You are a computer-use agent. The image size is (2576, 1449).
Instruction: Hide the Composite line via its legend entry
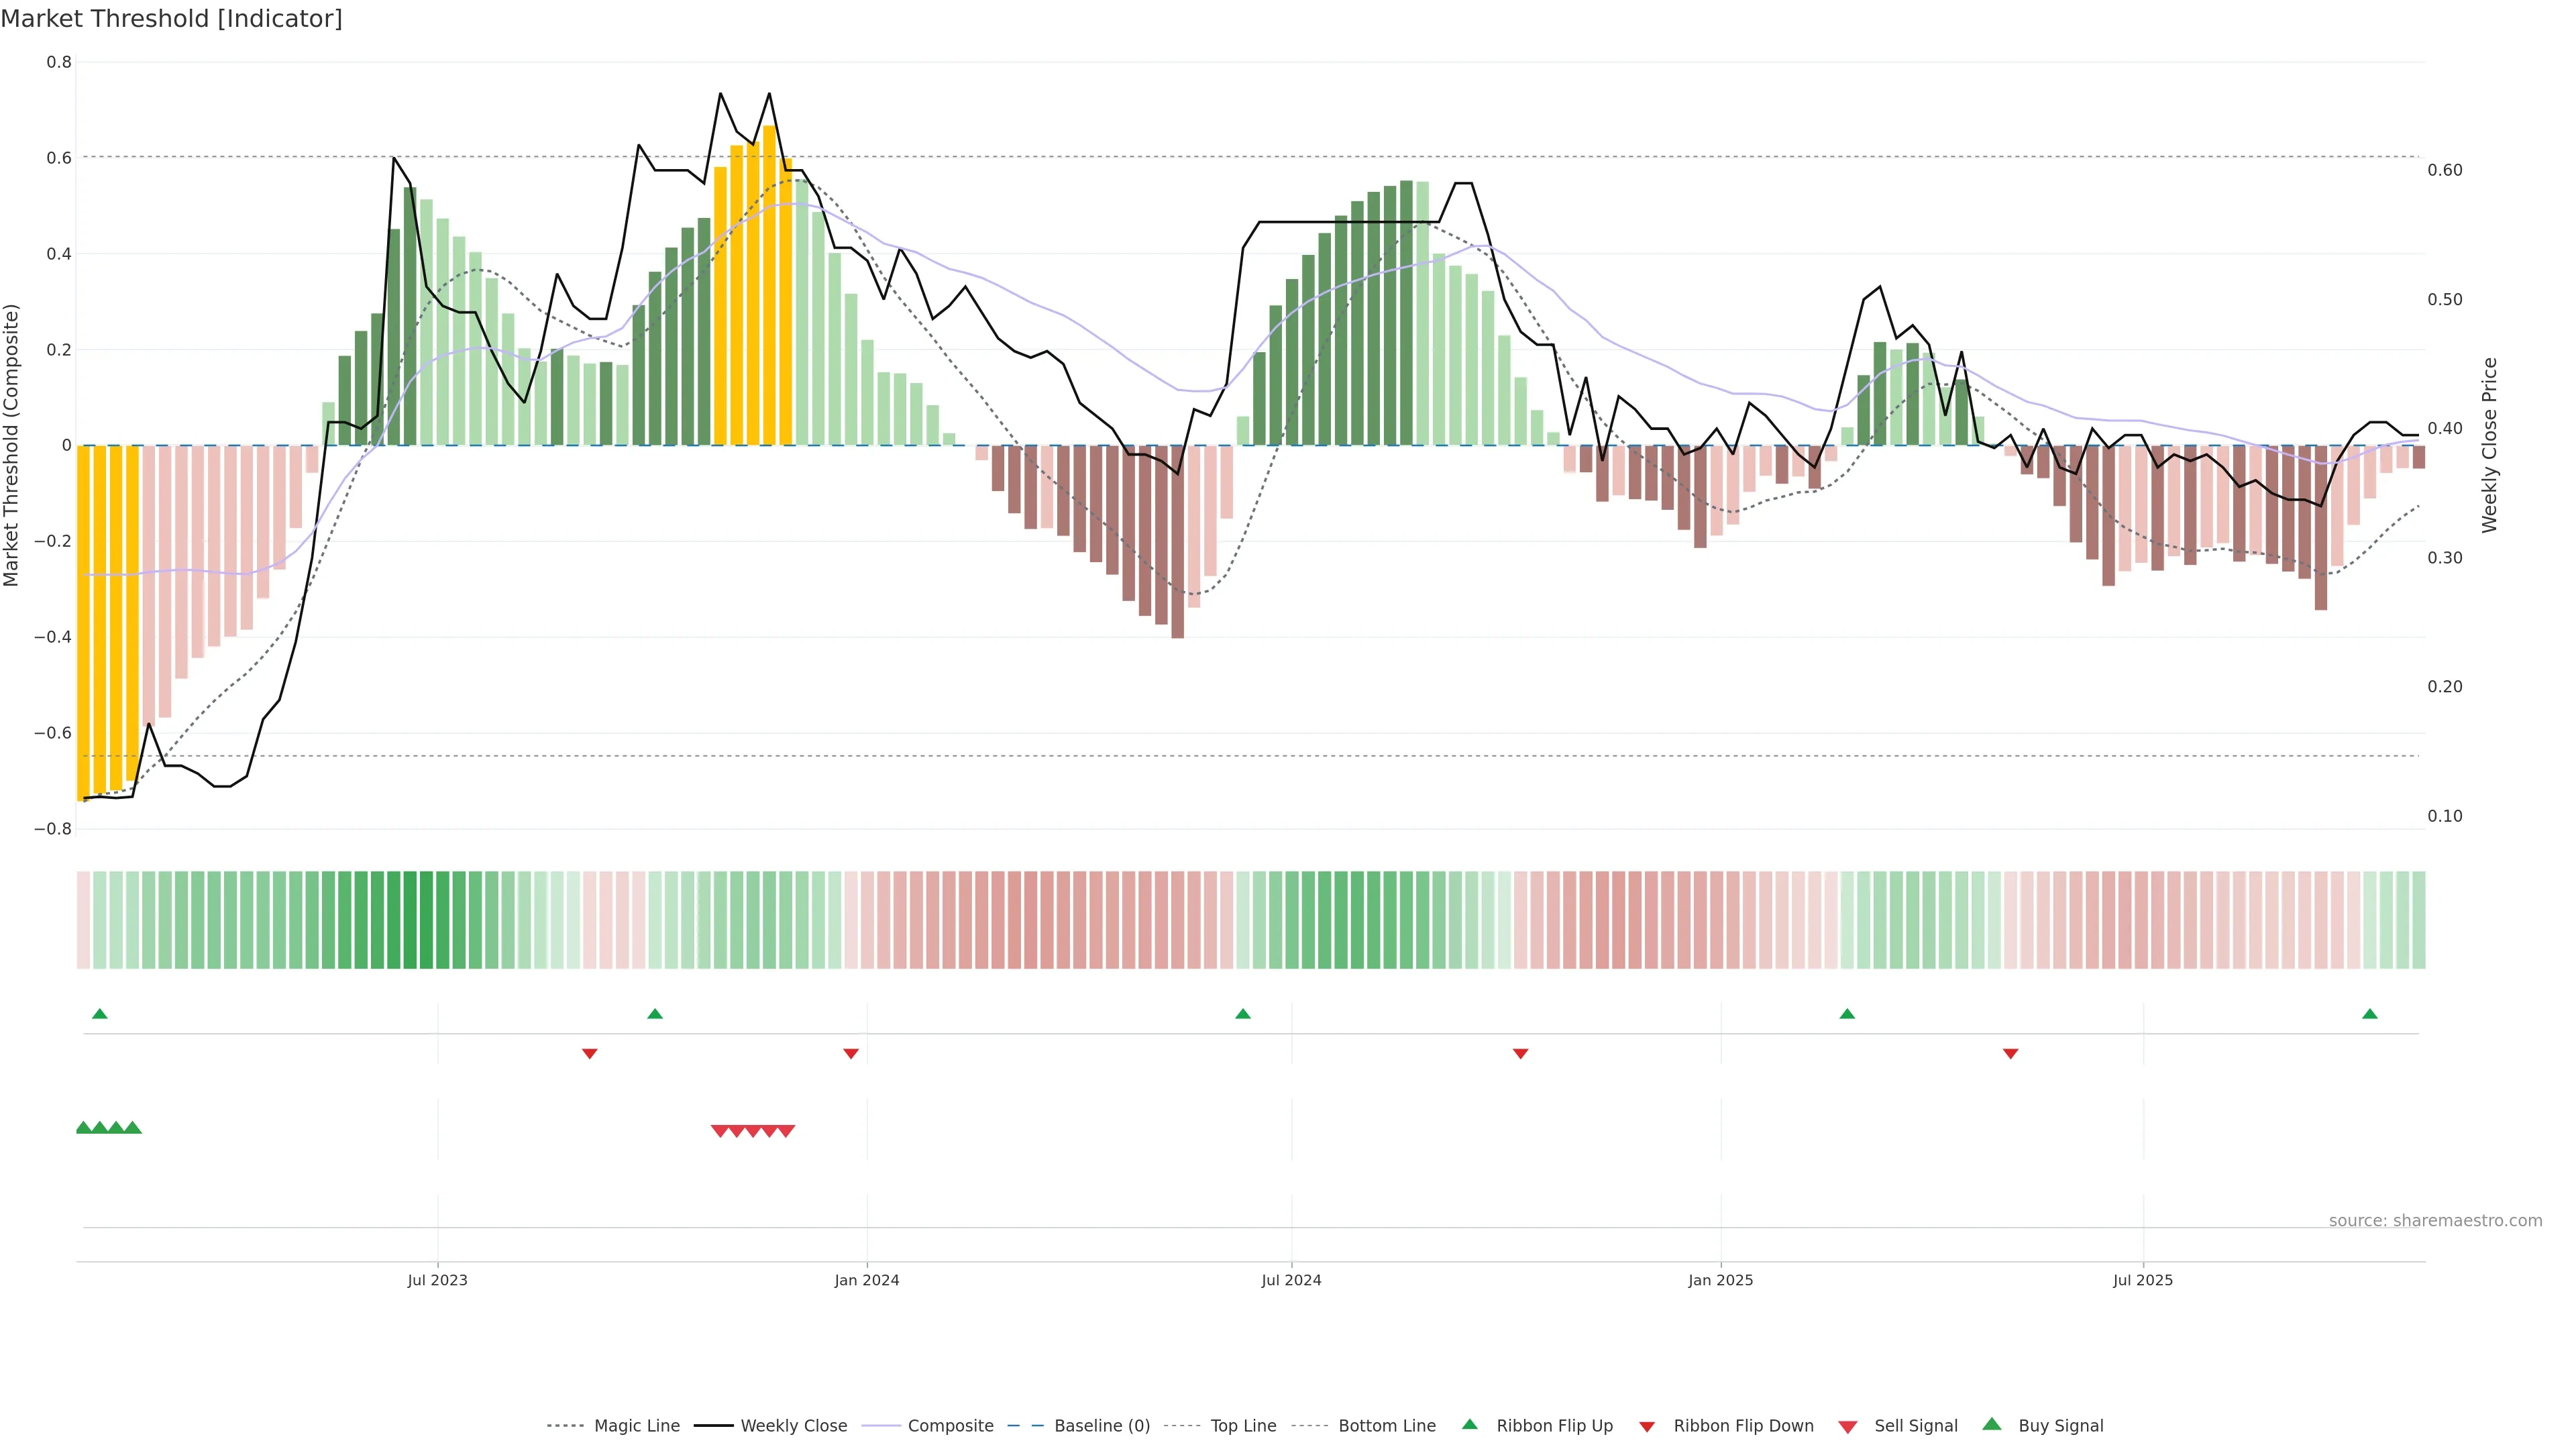(950, 1426)
